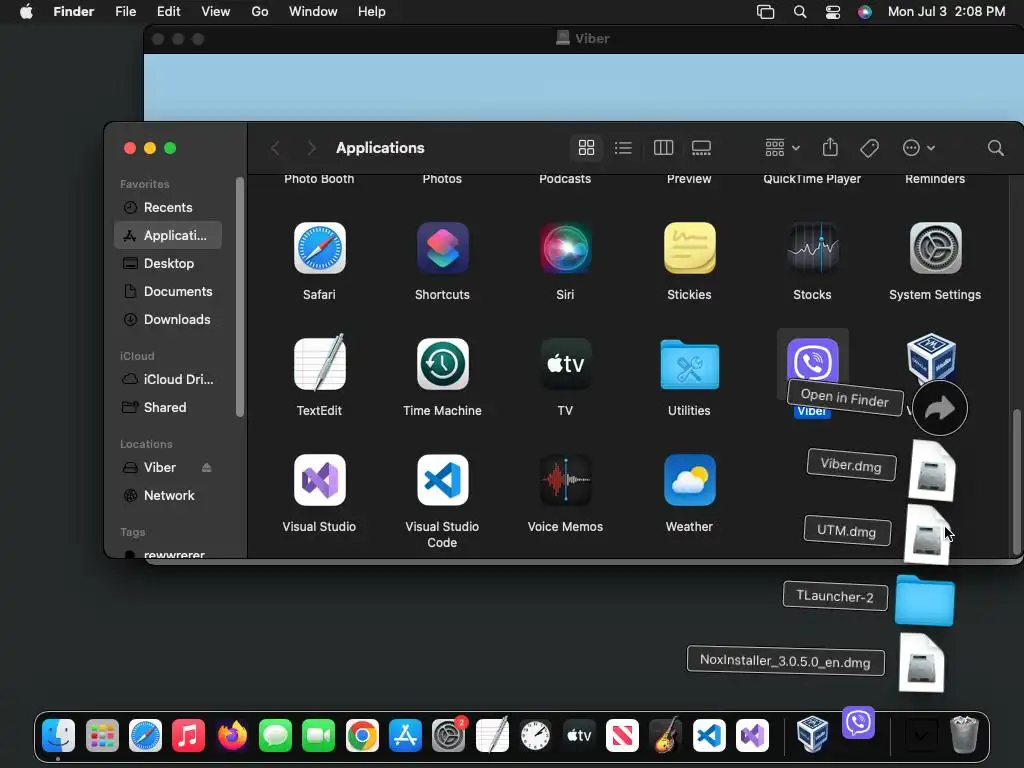The width and height of the screenshot is (1024, 768).
Task: Select the Stickies app icon
Action: [689, 248]
